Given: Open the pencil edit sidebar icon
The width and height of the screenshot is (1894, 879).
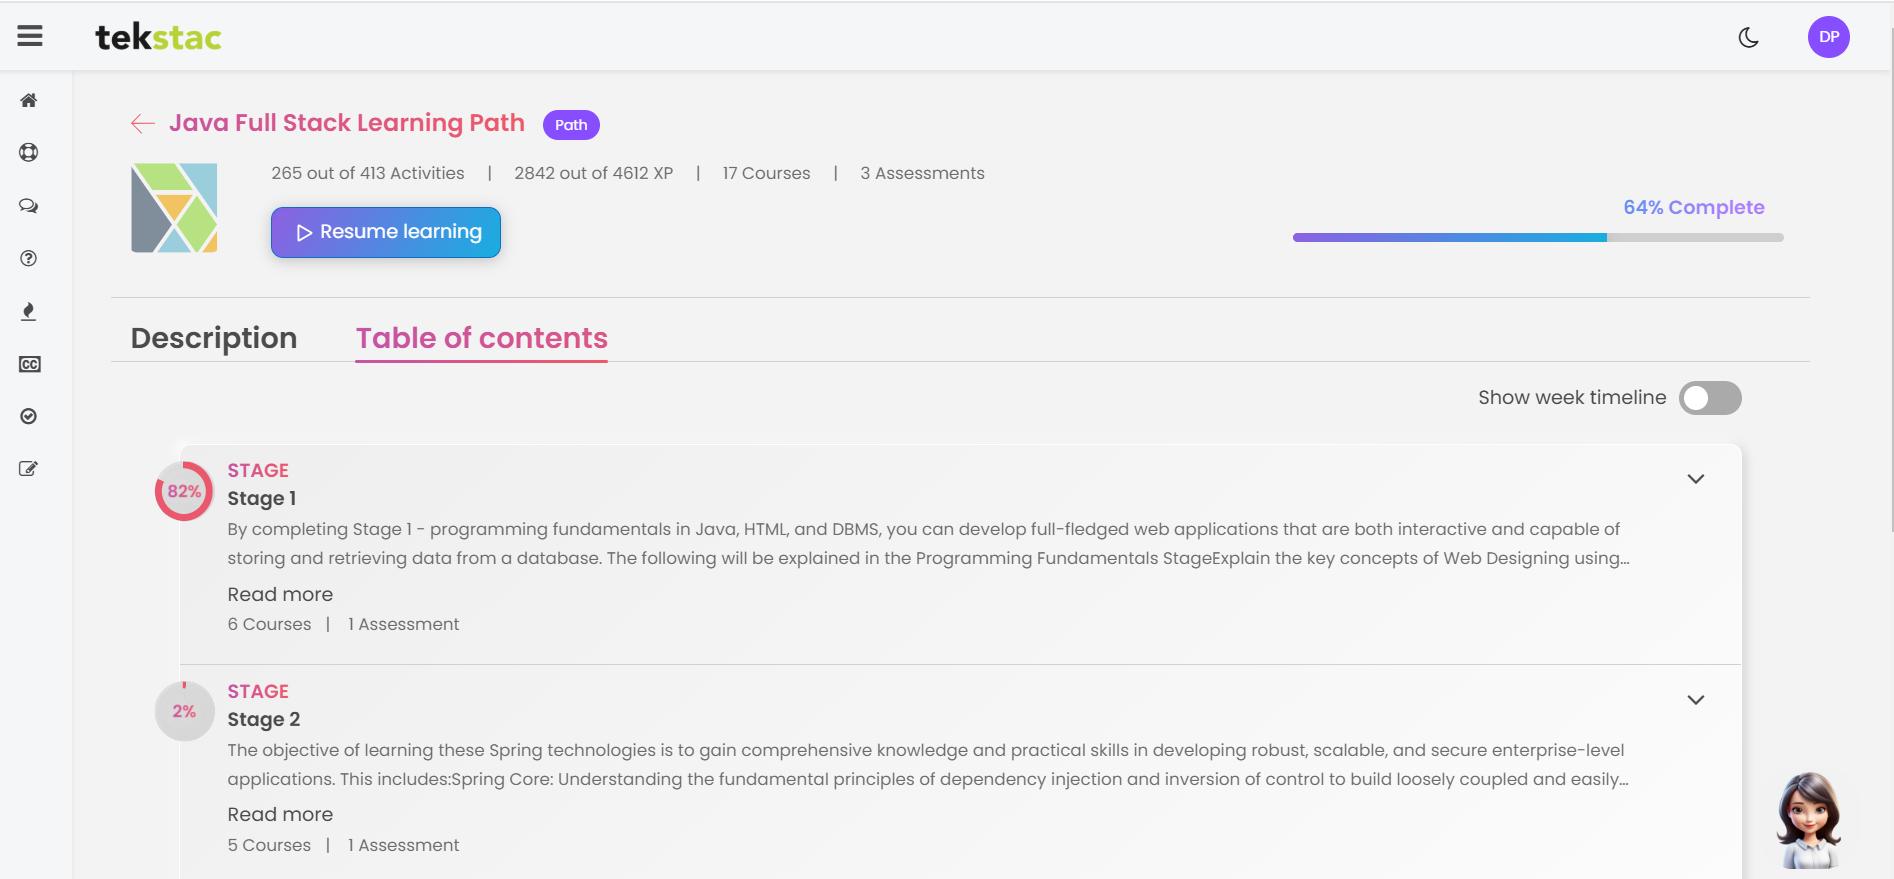Looking at the screenshot, I should point(29,469).
